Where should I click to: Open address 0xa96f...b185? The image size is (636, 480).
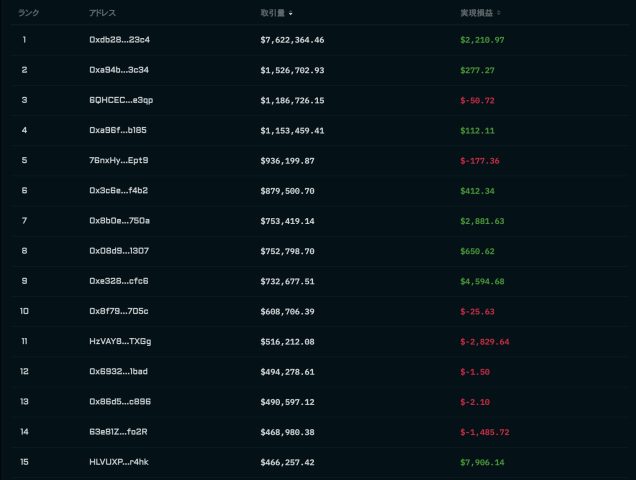pyautogui.click(x=118, y=130)
